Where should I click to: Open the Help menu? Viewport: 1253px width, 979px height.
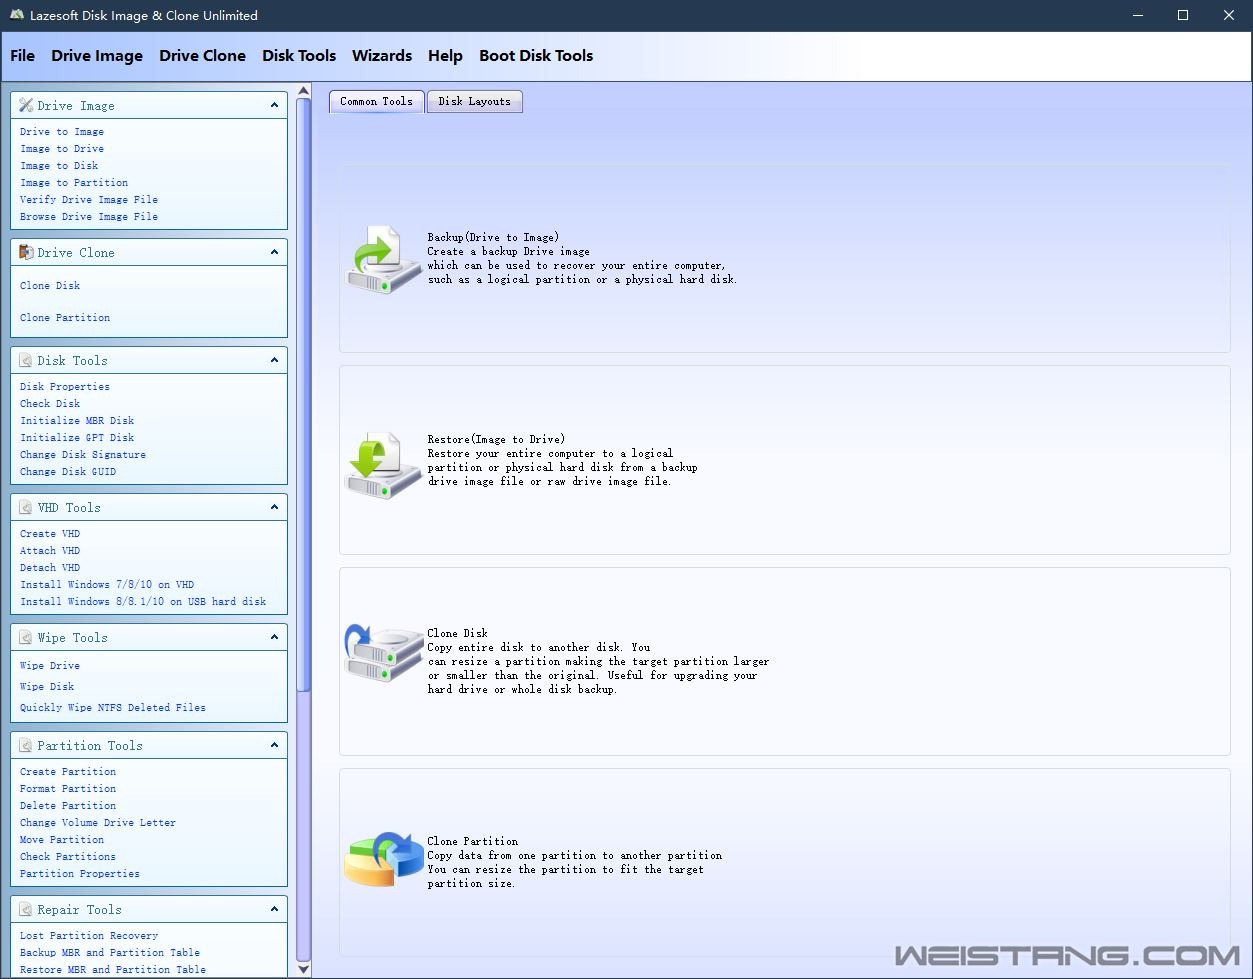pyautogui.click(x=445, y=56)
